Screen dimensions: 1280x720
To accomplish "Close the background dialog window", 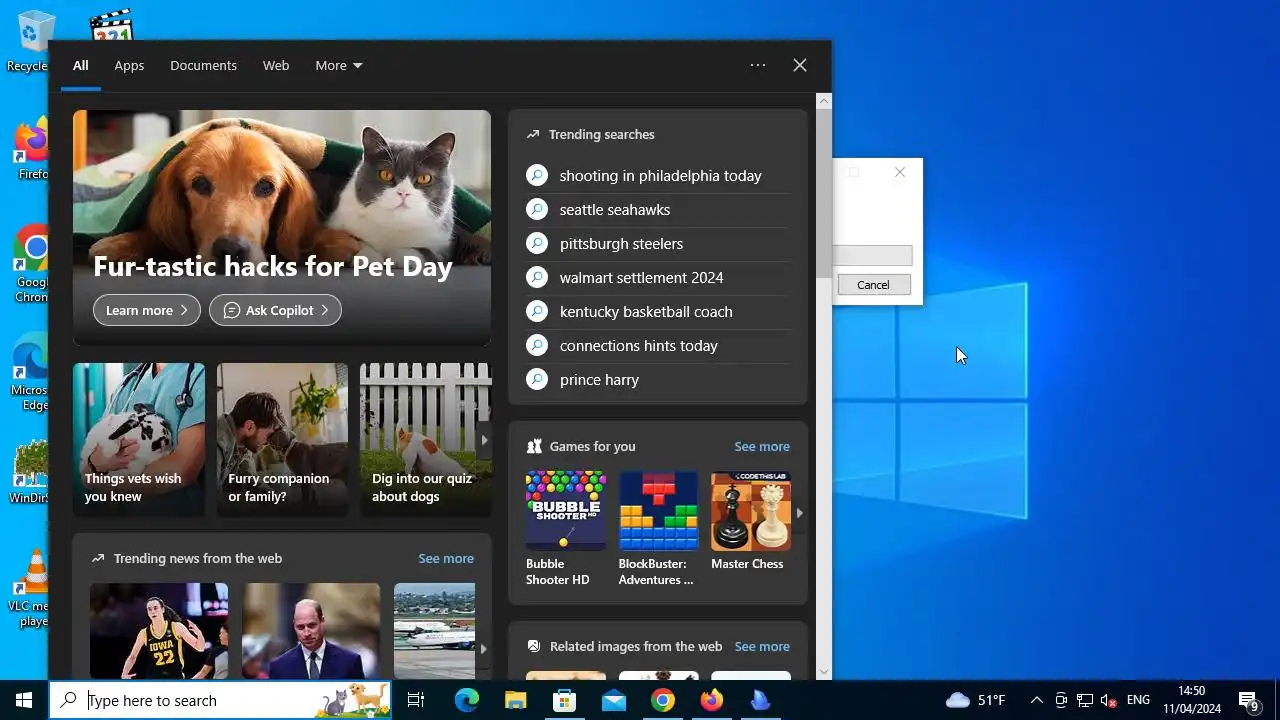I will pos(900,172).
